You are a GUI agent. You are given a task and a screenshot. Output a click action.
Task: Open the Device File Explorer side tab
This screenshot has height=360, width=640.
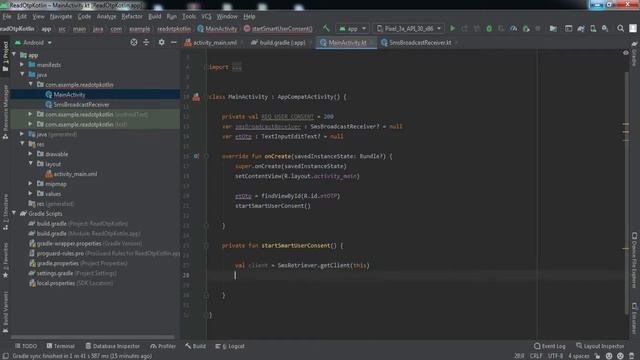(x=634, y=260)
